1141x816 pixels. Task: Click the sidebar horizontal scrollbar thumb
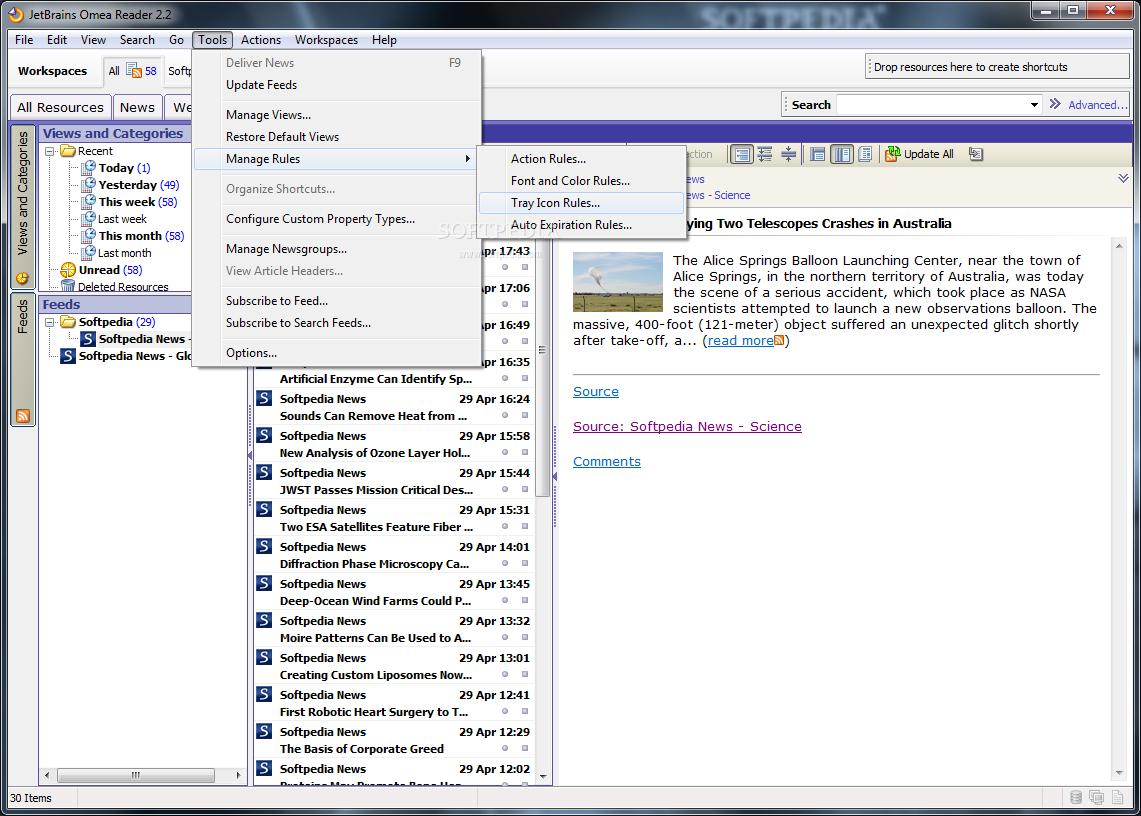point(135,775)
